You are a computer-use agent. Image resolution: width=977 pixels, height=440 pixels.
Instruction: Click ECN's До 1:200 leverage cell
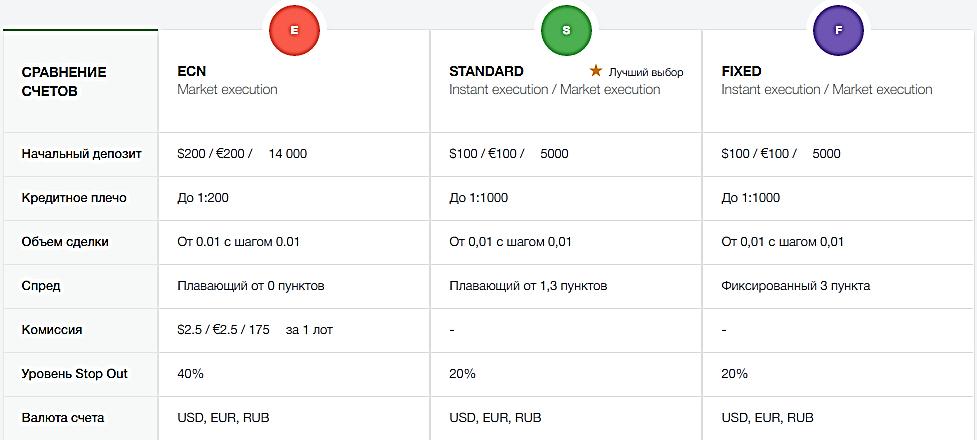click(x=203, y=198)
